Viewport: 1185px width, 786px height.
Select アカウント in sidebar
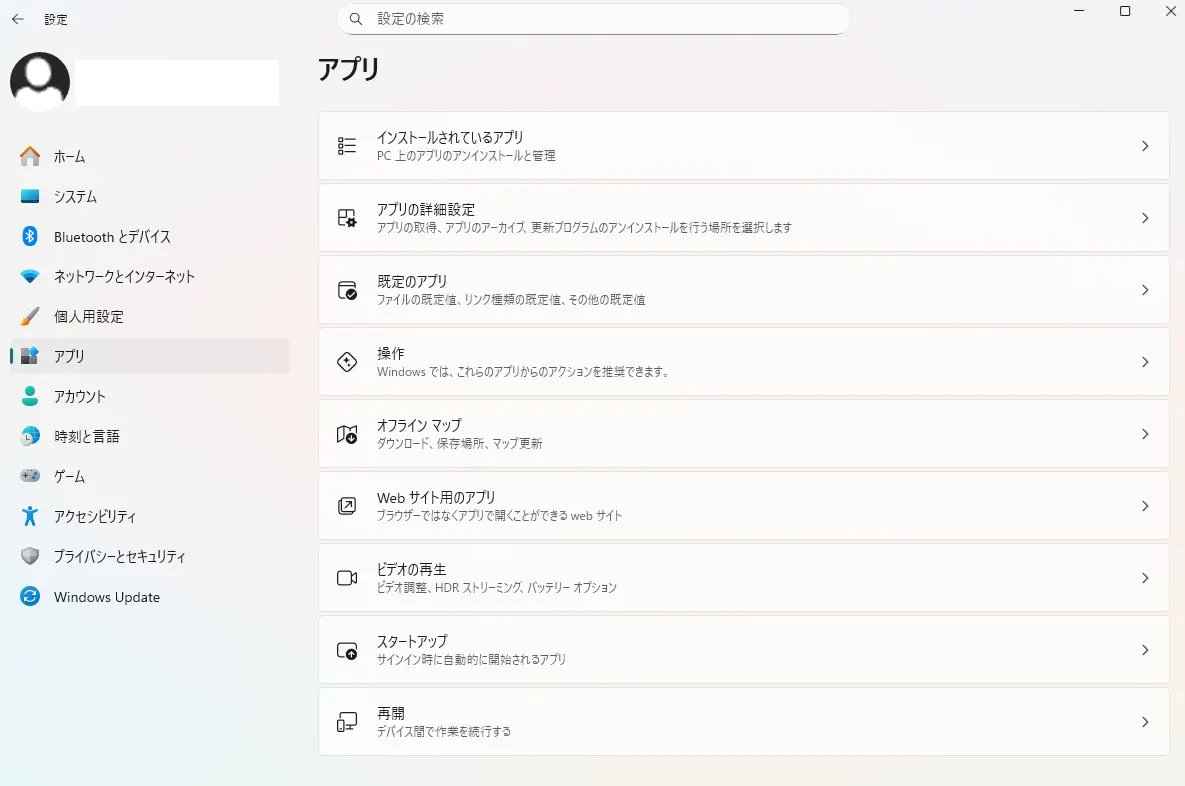150,396
